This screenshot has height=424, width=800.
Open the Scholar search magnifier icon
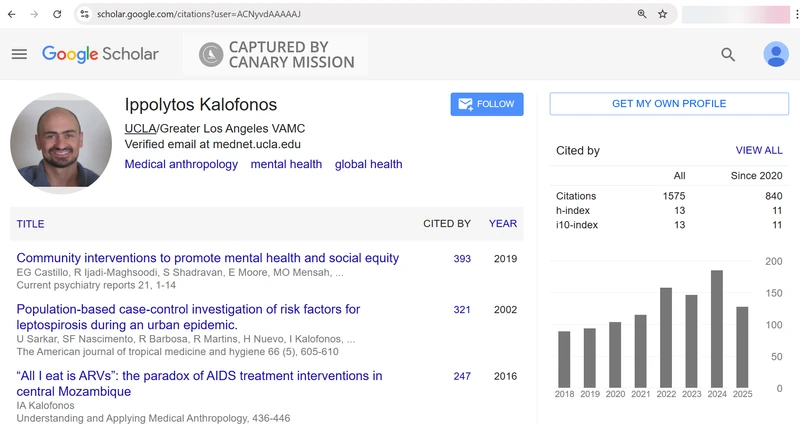[728, 54]
